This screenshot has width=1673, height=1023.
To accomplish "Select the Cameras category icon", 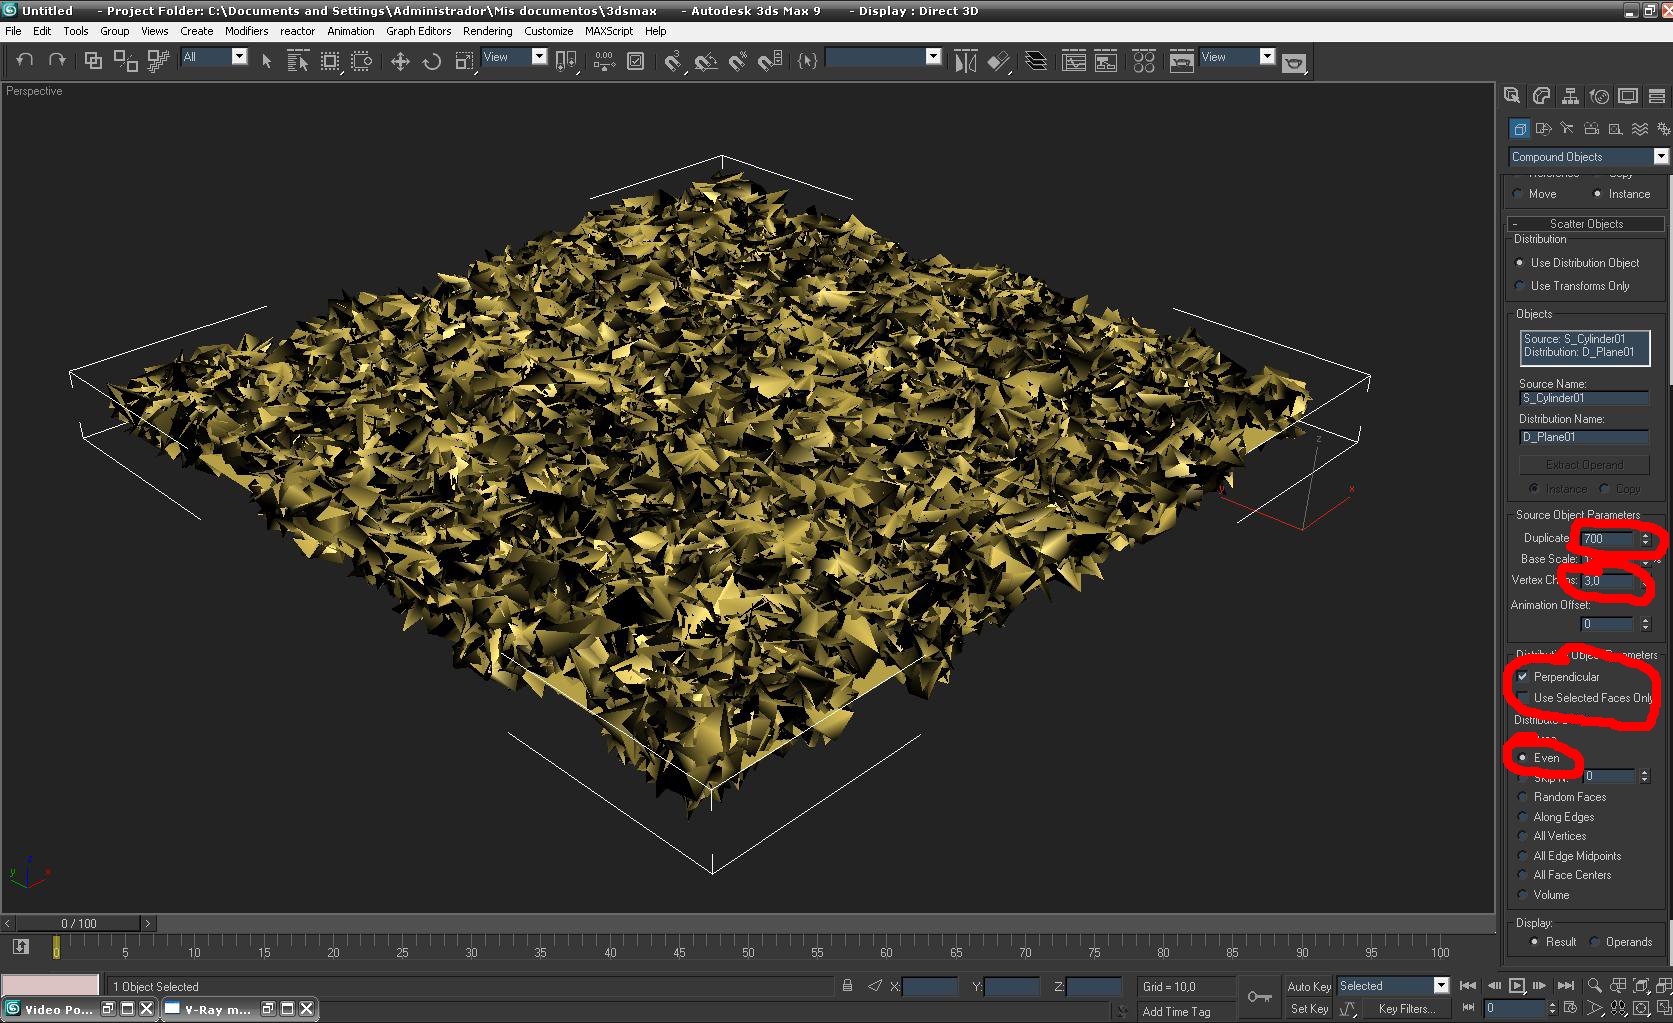I will click(1591, 129).
